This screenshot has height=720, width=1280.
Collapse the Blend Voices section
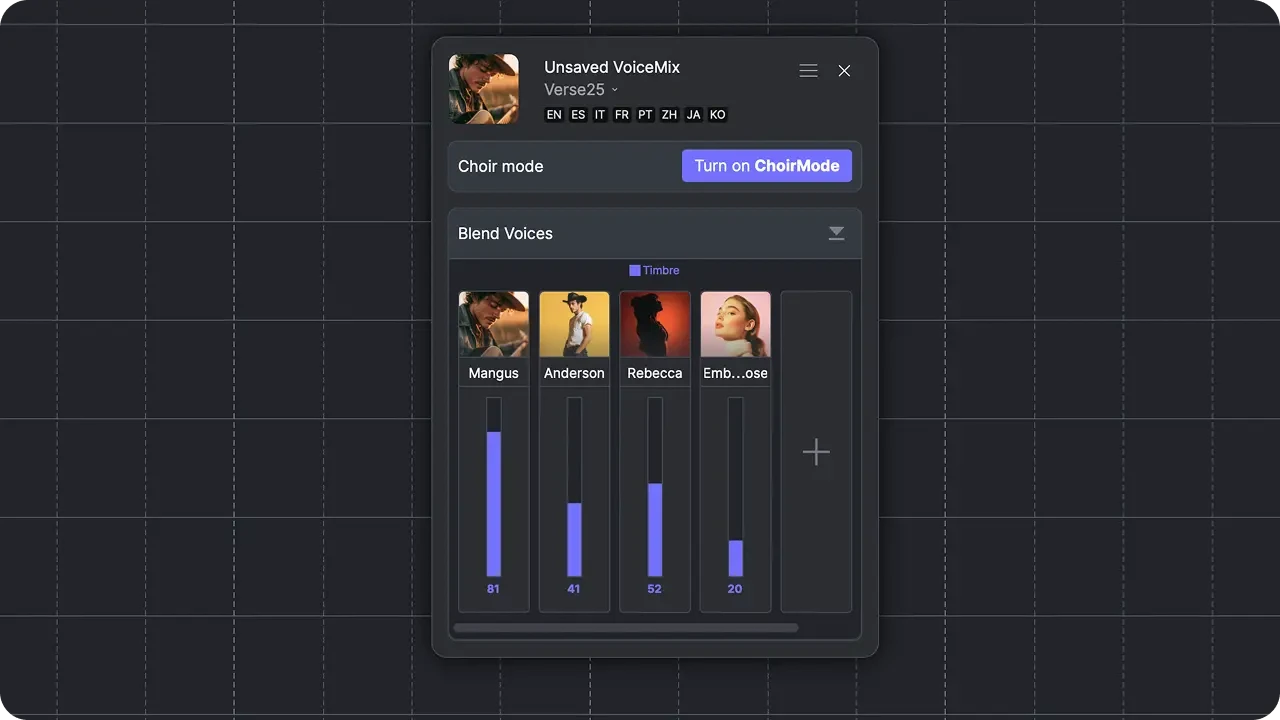[836, 233]
